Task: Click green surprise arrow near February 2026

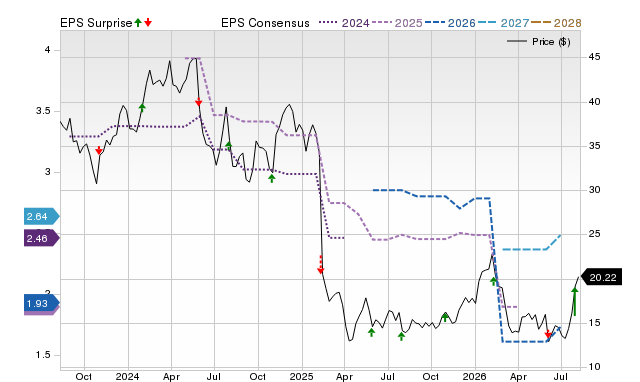Action: tap(493, 281)
